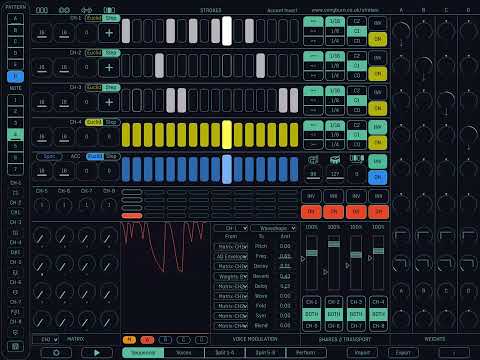Click the settings gear button at bottom
The height and width of the screenshot is (360, 480).
pos(56,352)
